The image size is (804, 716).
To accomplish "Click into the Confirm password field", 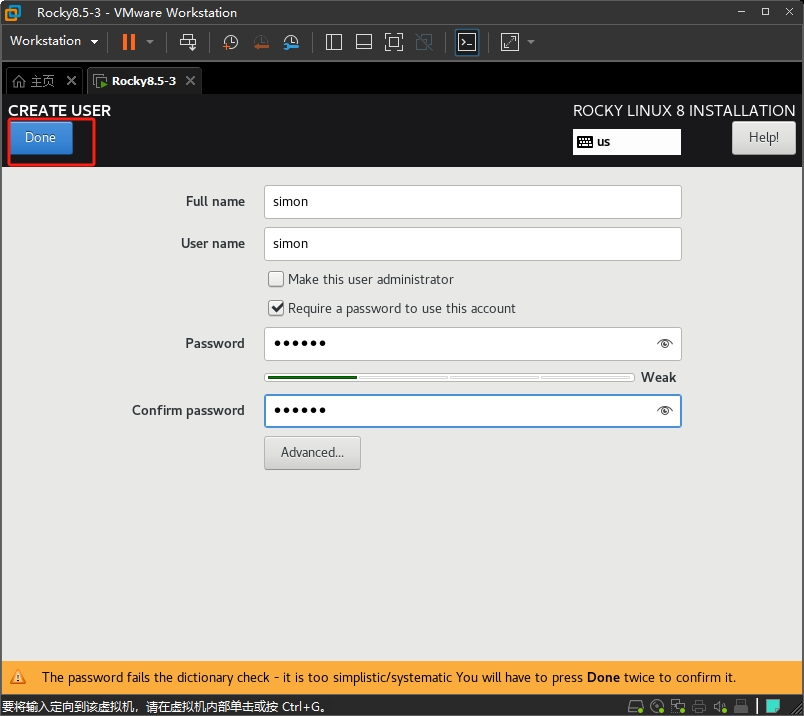I will [472, 411].
